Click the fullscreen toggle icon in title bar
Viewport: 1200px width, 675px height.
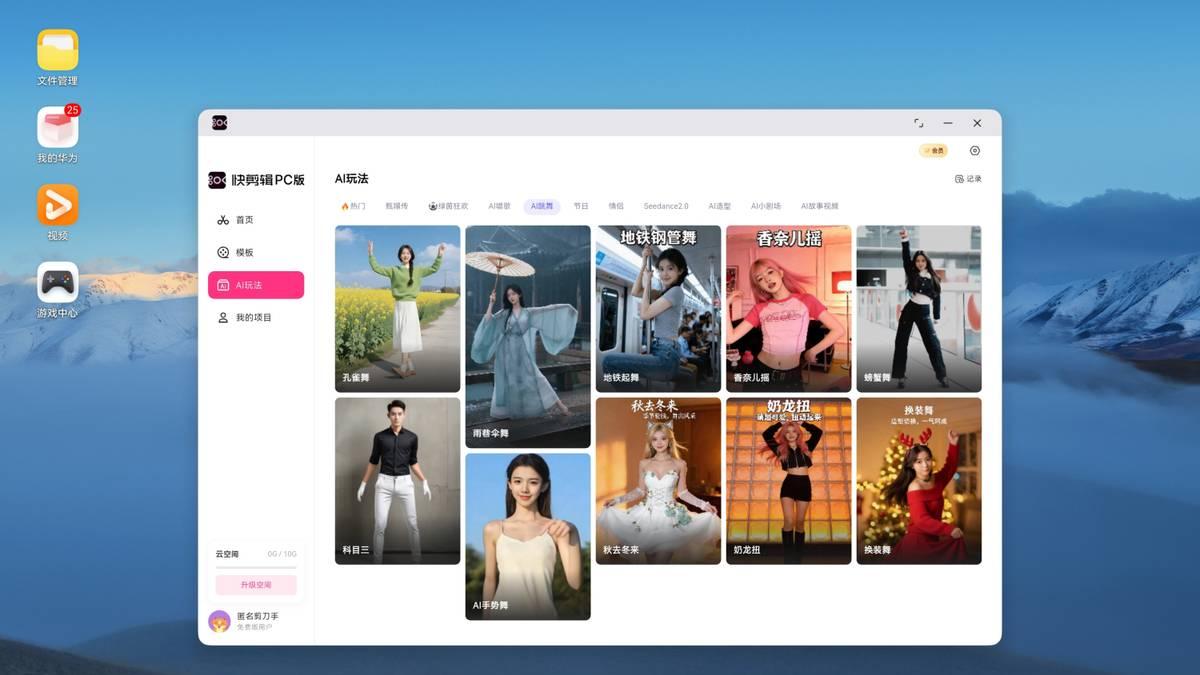918,123
